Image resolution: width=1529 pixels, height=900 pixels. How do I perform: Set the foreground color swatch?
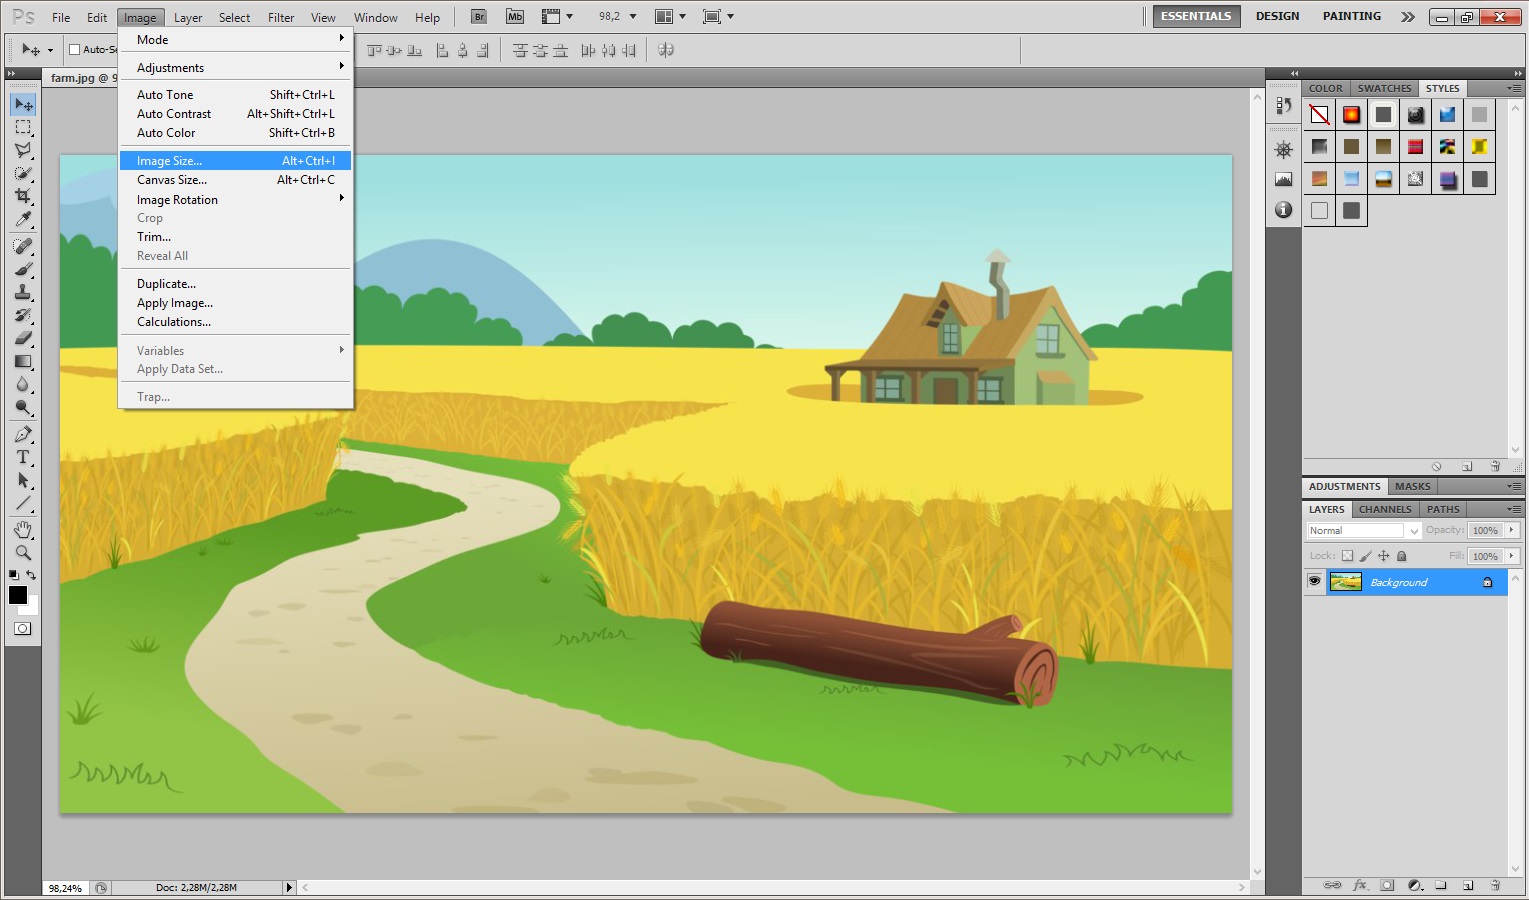(18, 595)
